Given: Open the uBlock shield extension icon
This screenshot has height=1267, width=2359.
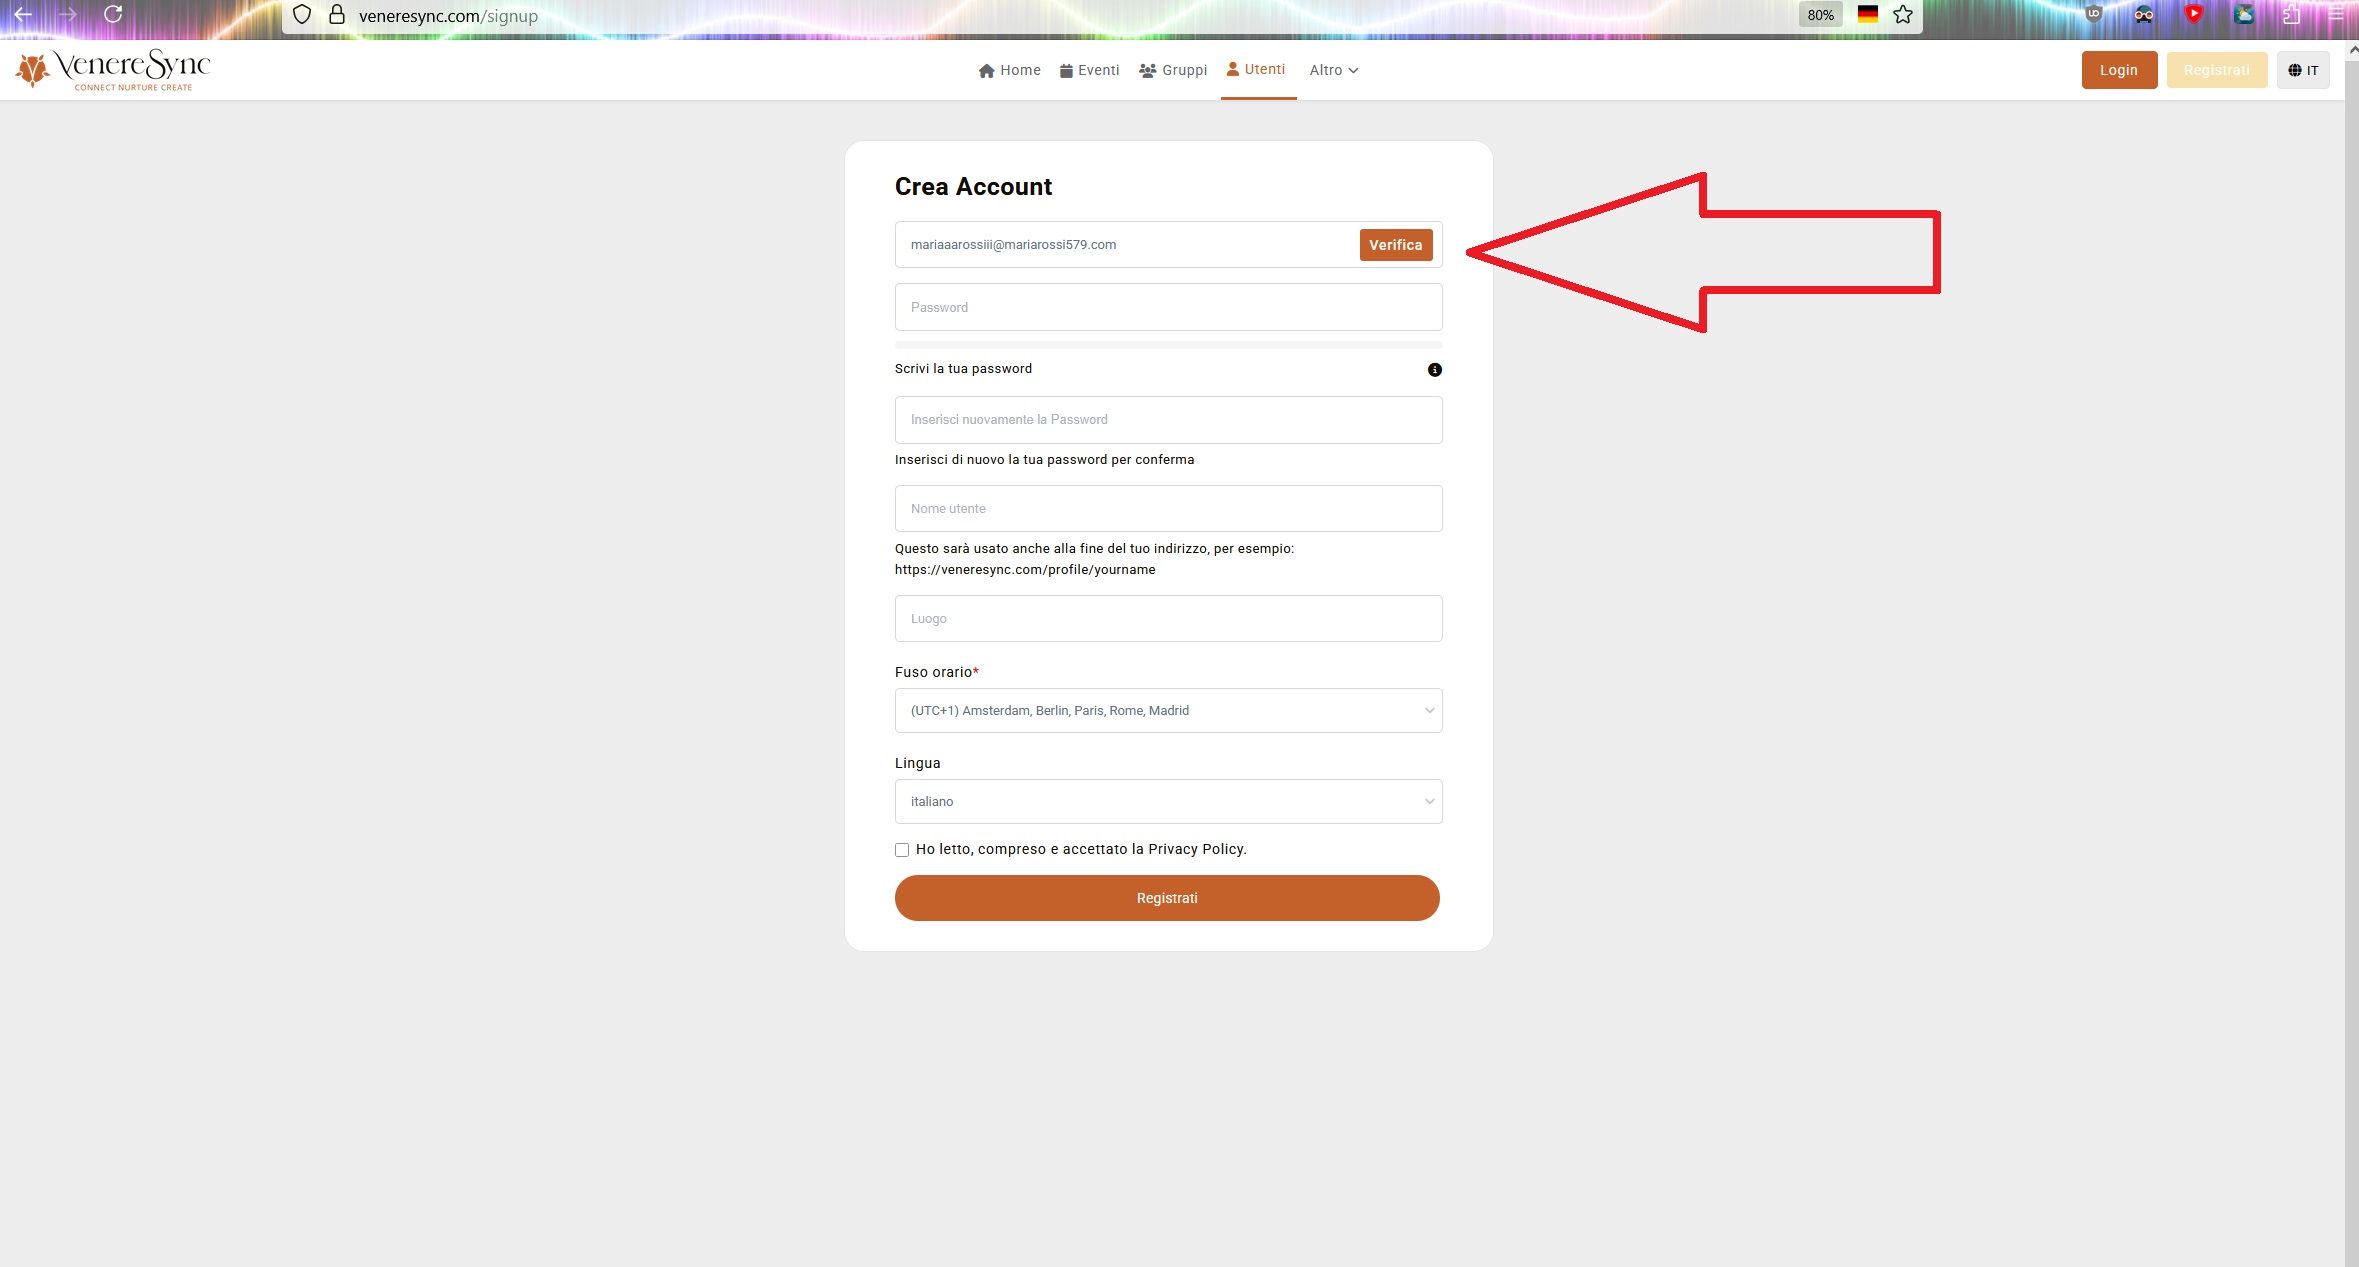Looking at the screenshot, I should click(2093, 15).
